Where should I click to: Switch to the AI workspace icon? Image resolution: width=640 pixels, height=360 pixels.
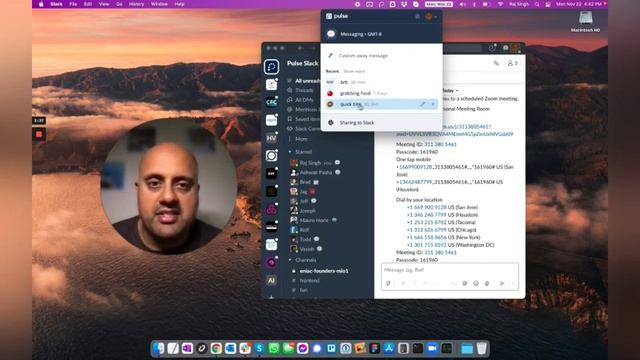(x=271, y=280)
